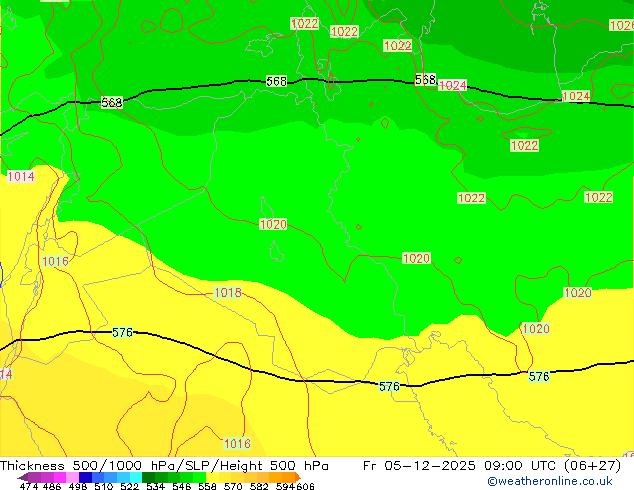Click the dark green legend swatch above 534
The width and height of the screenshot is (634, 490).
[149, 477]
